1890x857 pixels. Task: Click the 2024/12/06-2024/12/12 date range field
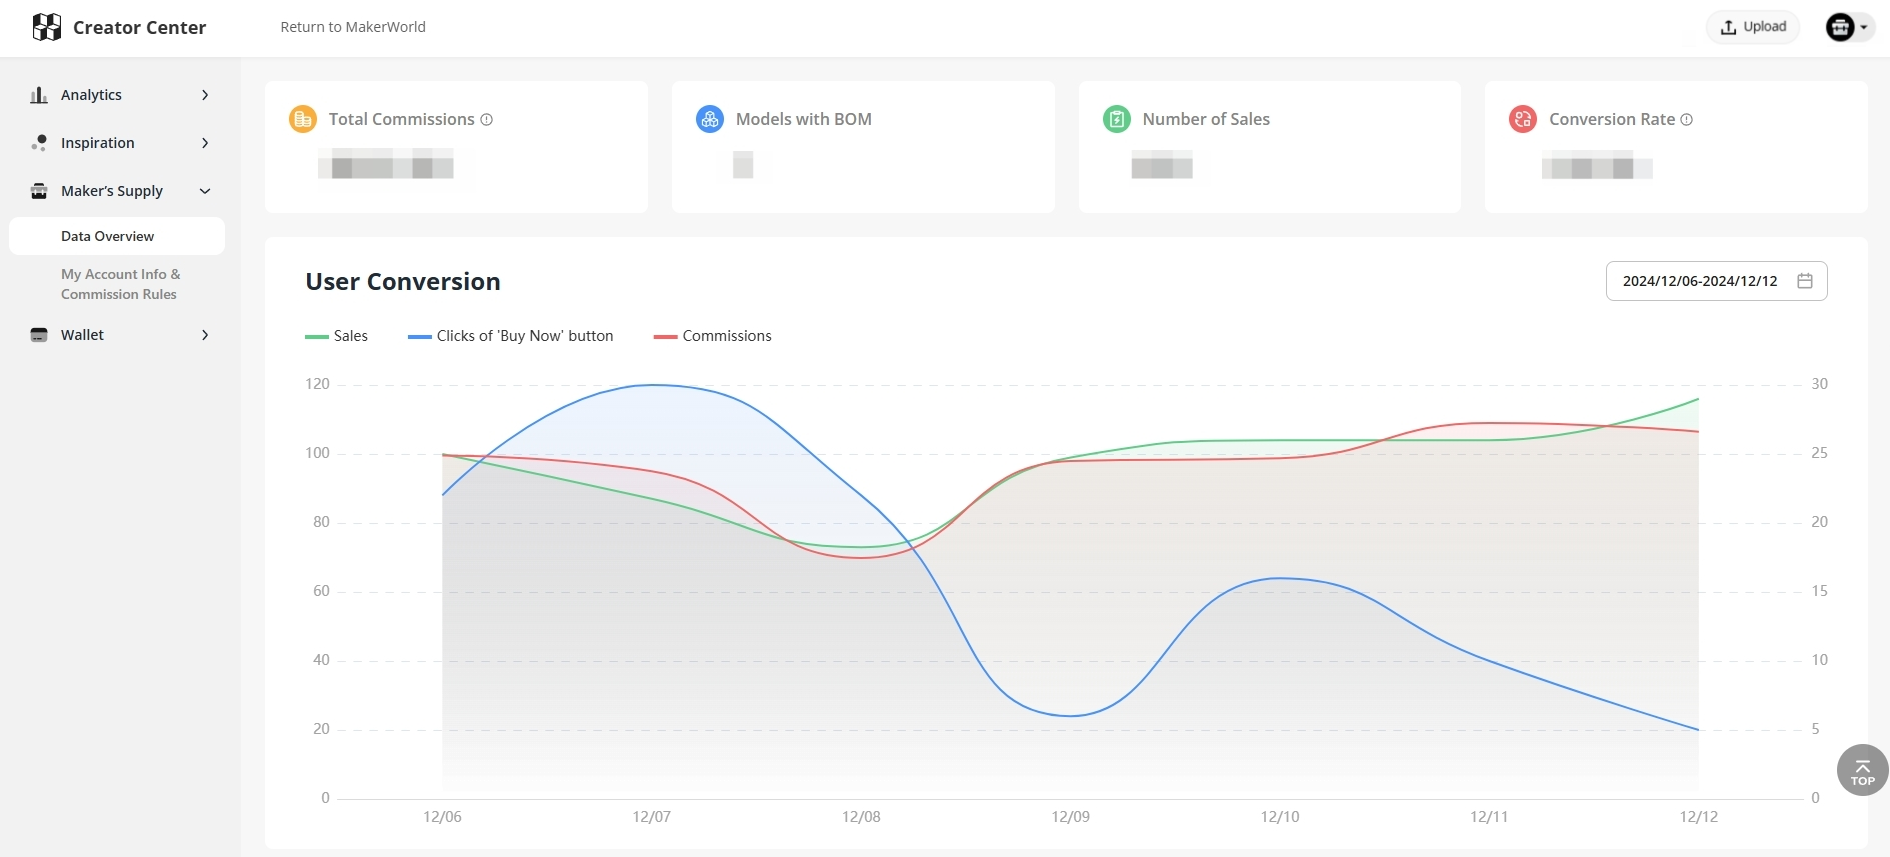[x=1716, y=281]
